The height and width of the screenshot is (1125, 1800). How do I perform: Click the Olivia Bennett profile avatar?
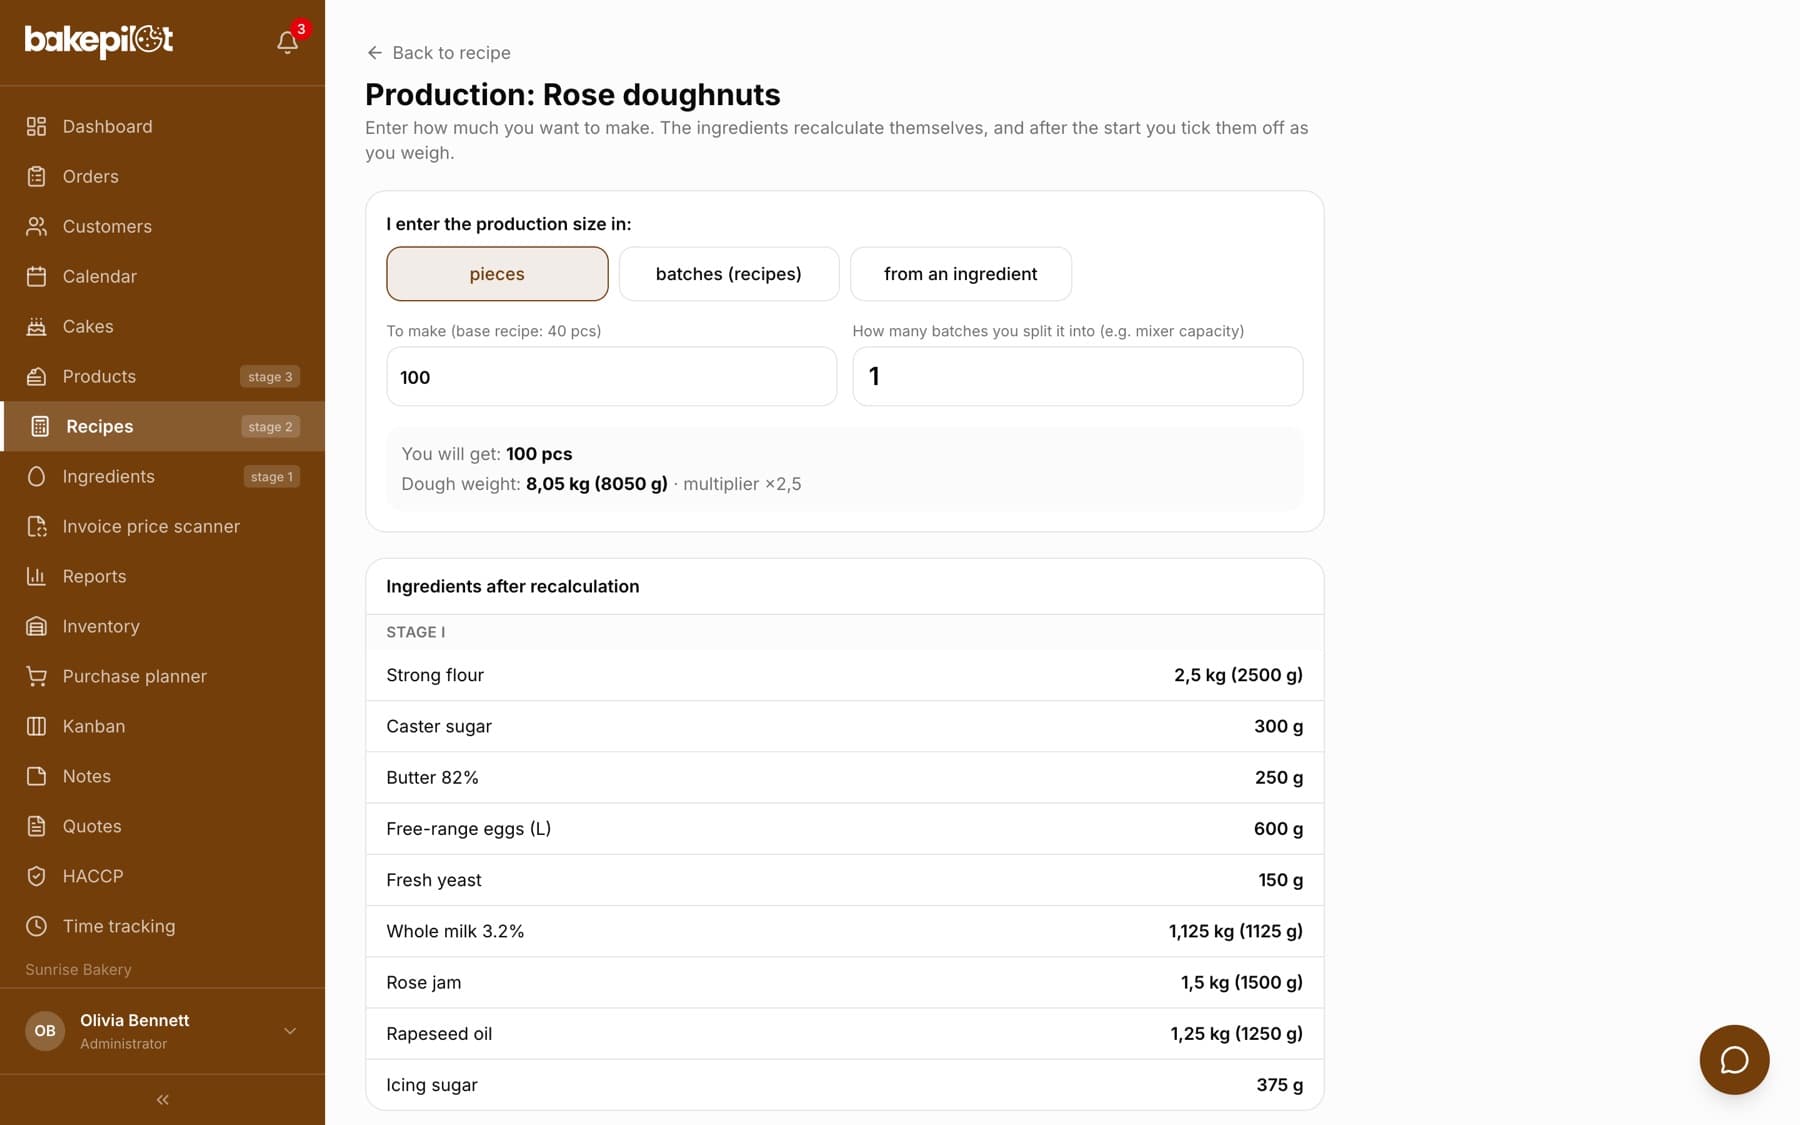(45, 1031)
